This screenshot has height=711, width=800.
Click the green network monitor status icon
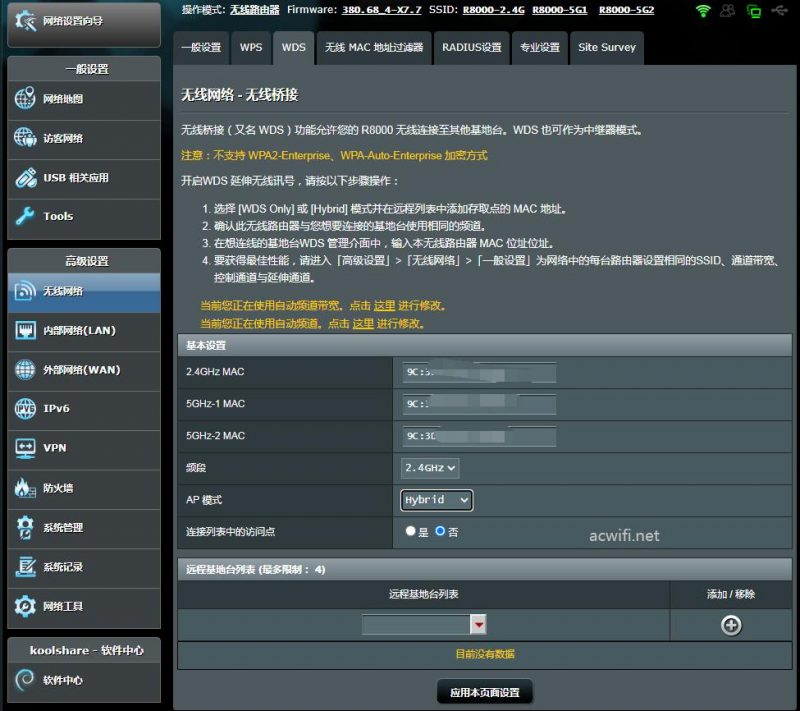(754, 11)
